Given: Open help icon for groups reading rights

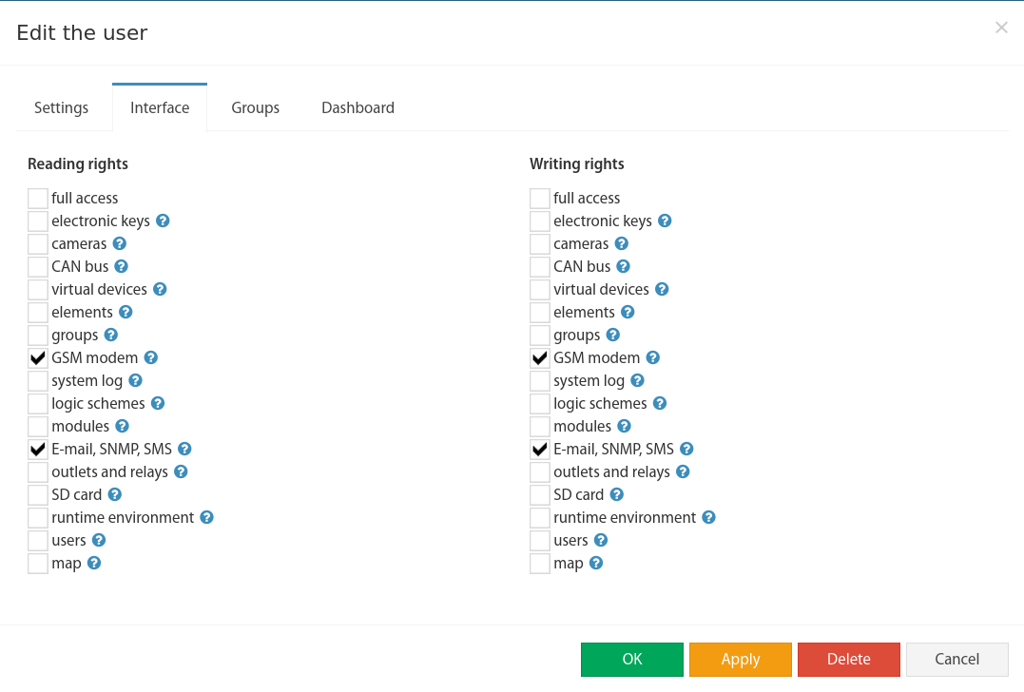Looking at the screenshot, I should [111, 335].
